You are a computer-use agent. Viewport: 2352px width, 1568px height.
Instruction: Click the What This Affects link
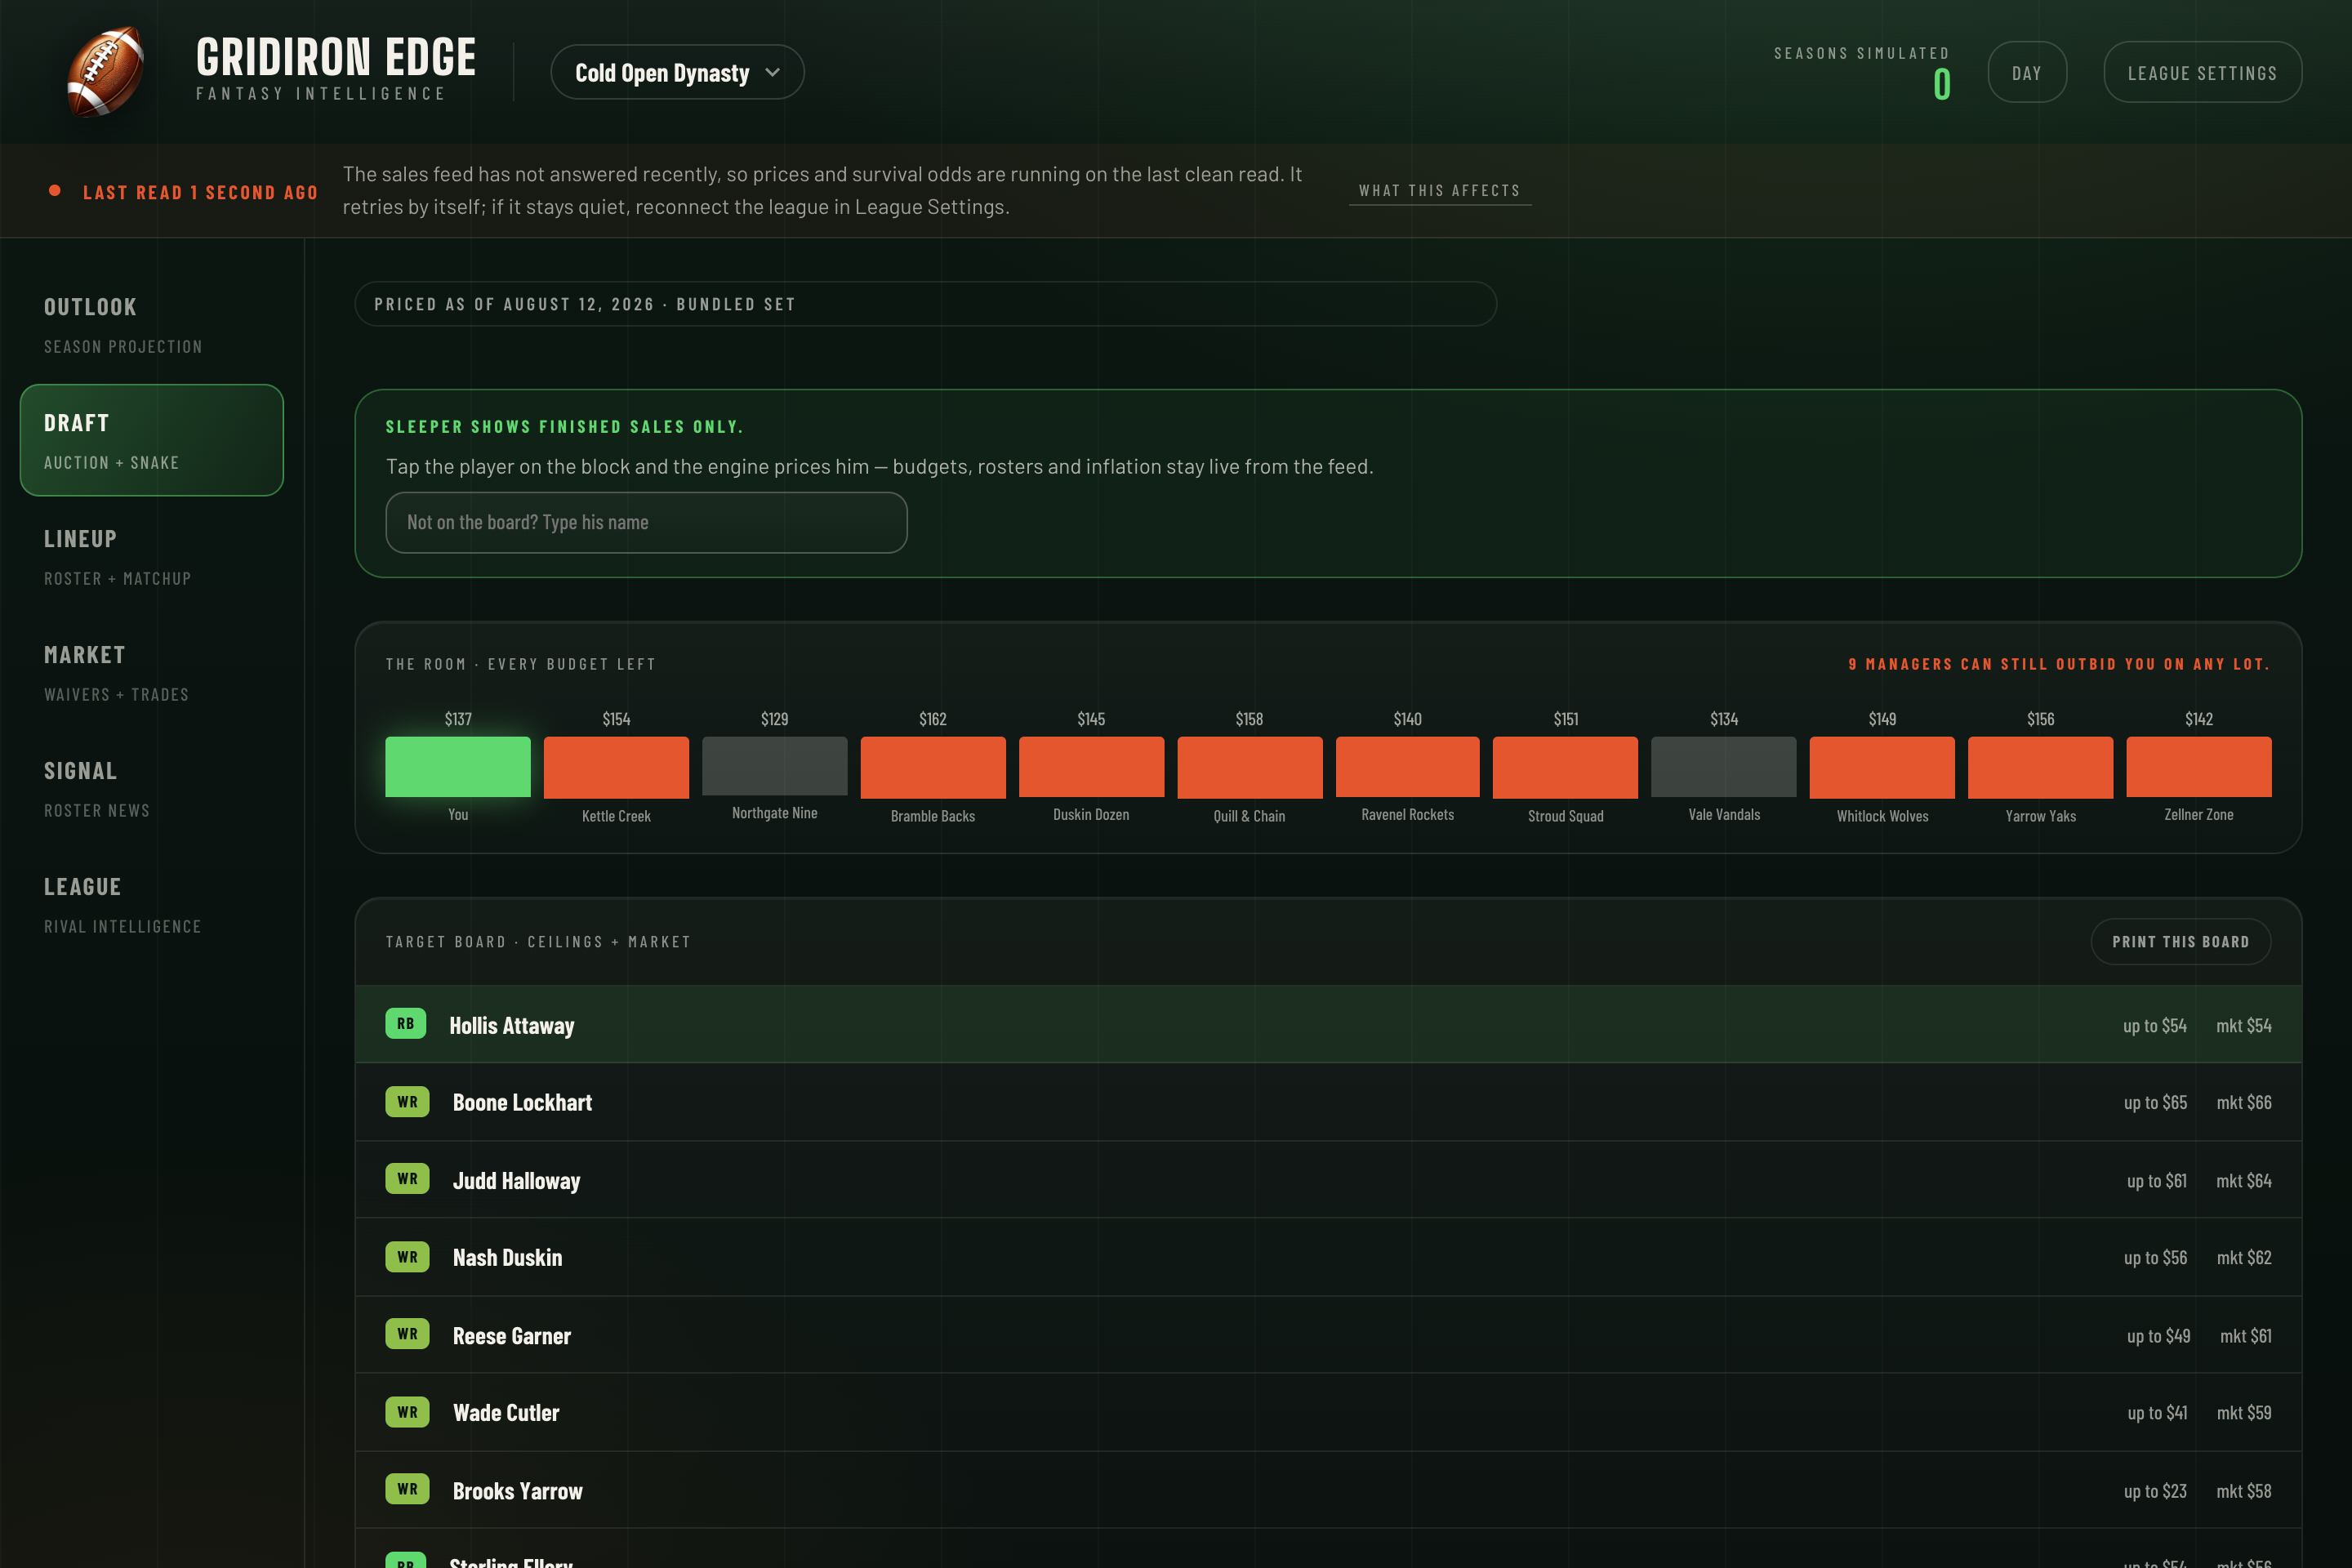pyautogui.click(x=1439, y=190)
